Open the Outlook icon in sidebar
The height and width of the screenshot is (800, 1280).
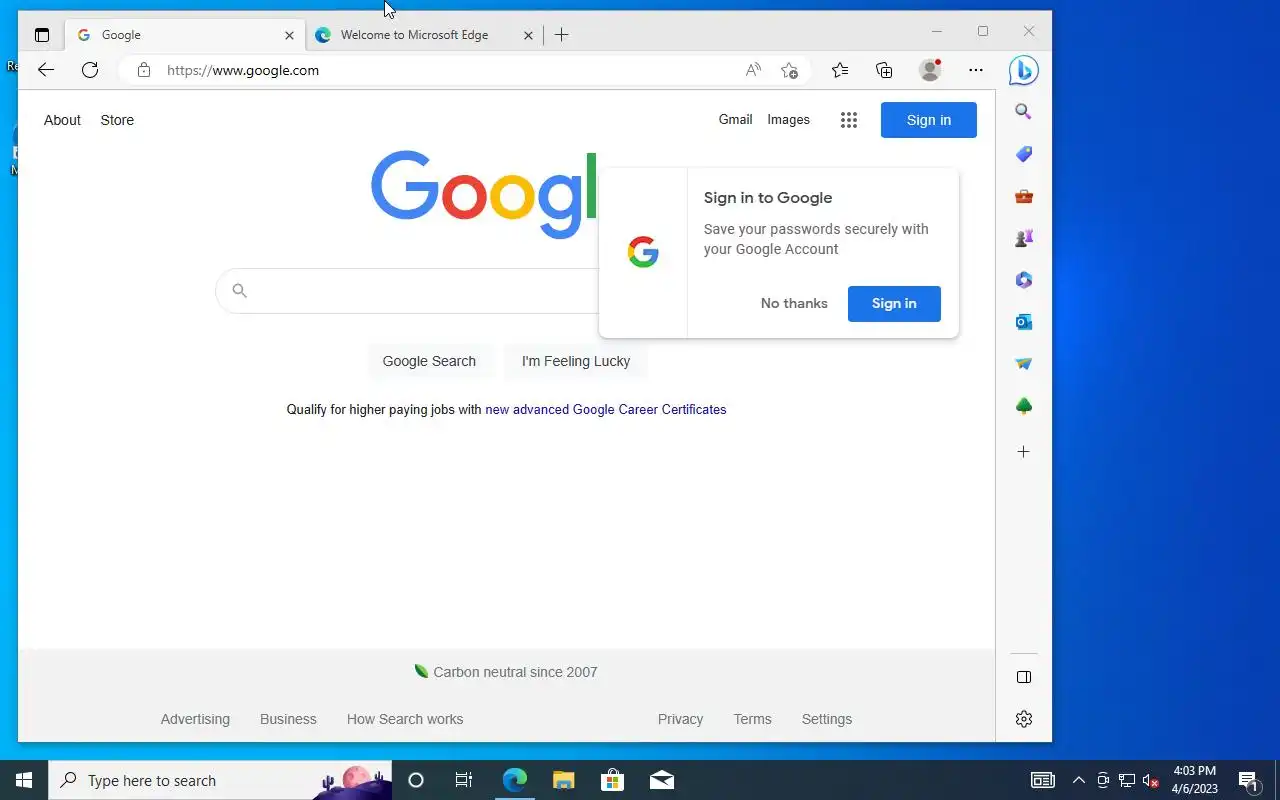[x=1023, y=322]
